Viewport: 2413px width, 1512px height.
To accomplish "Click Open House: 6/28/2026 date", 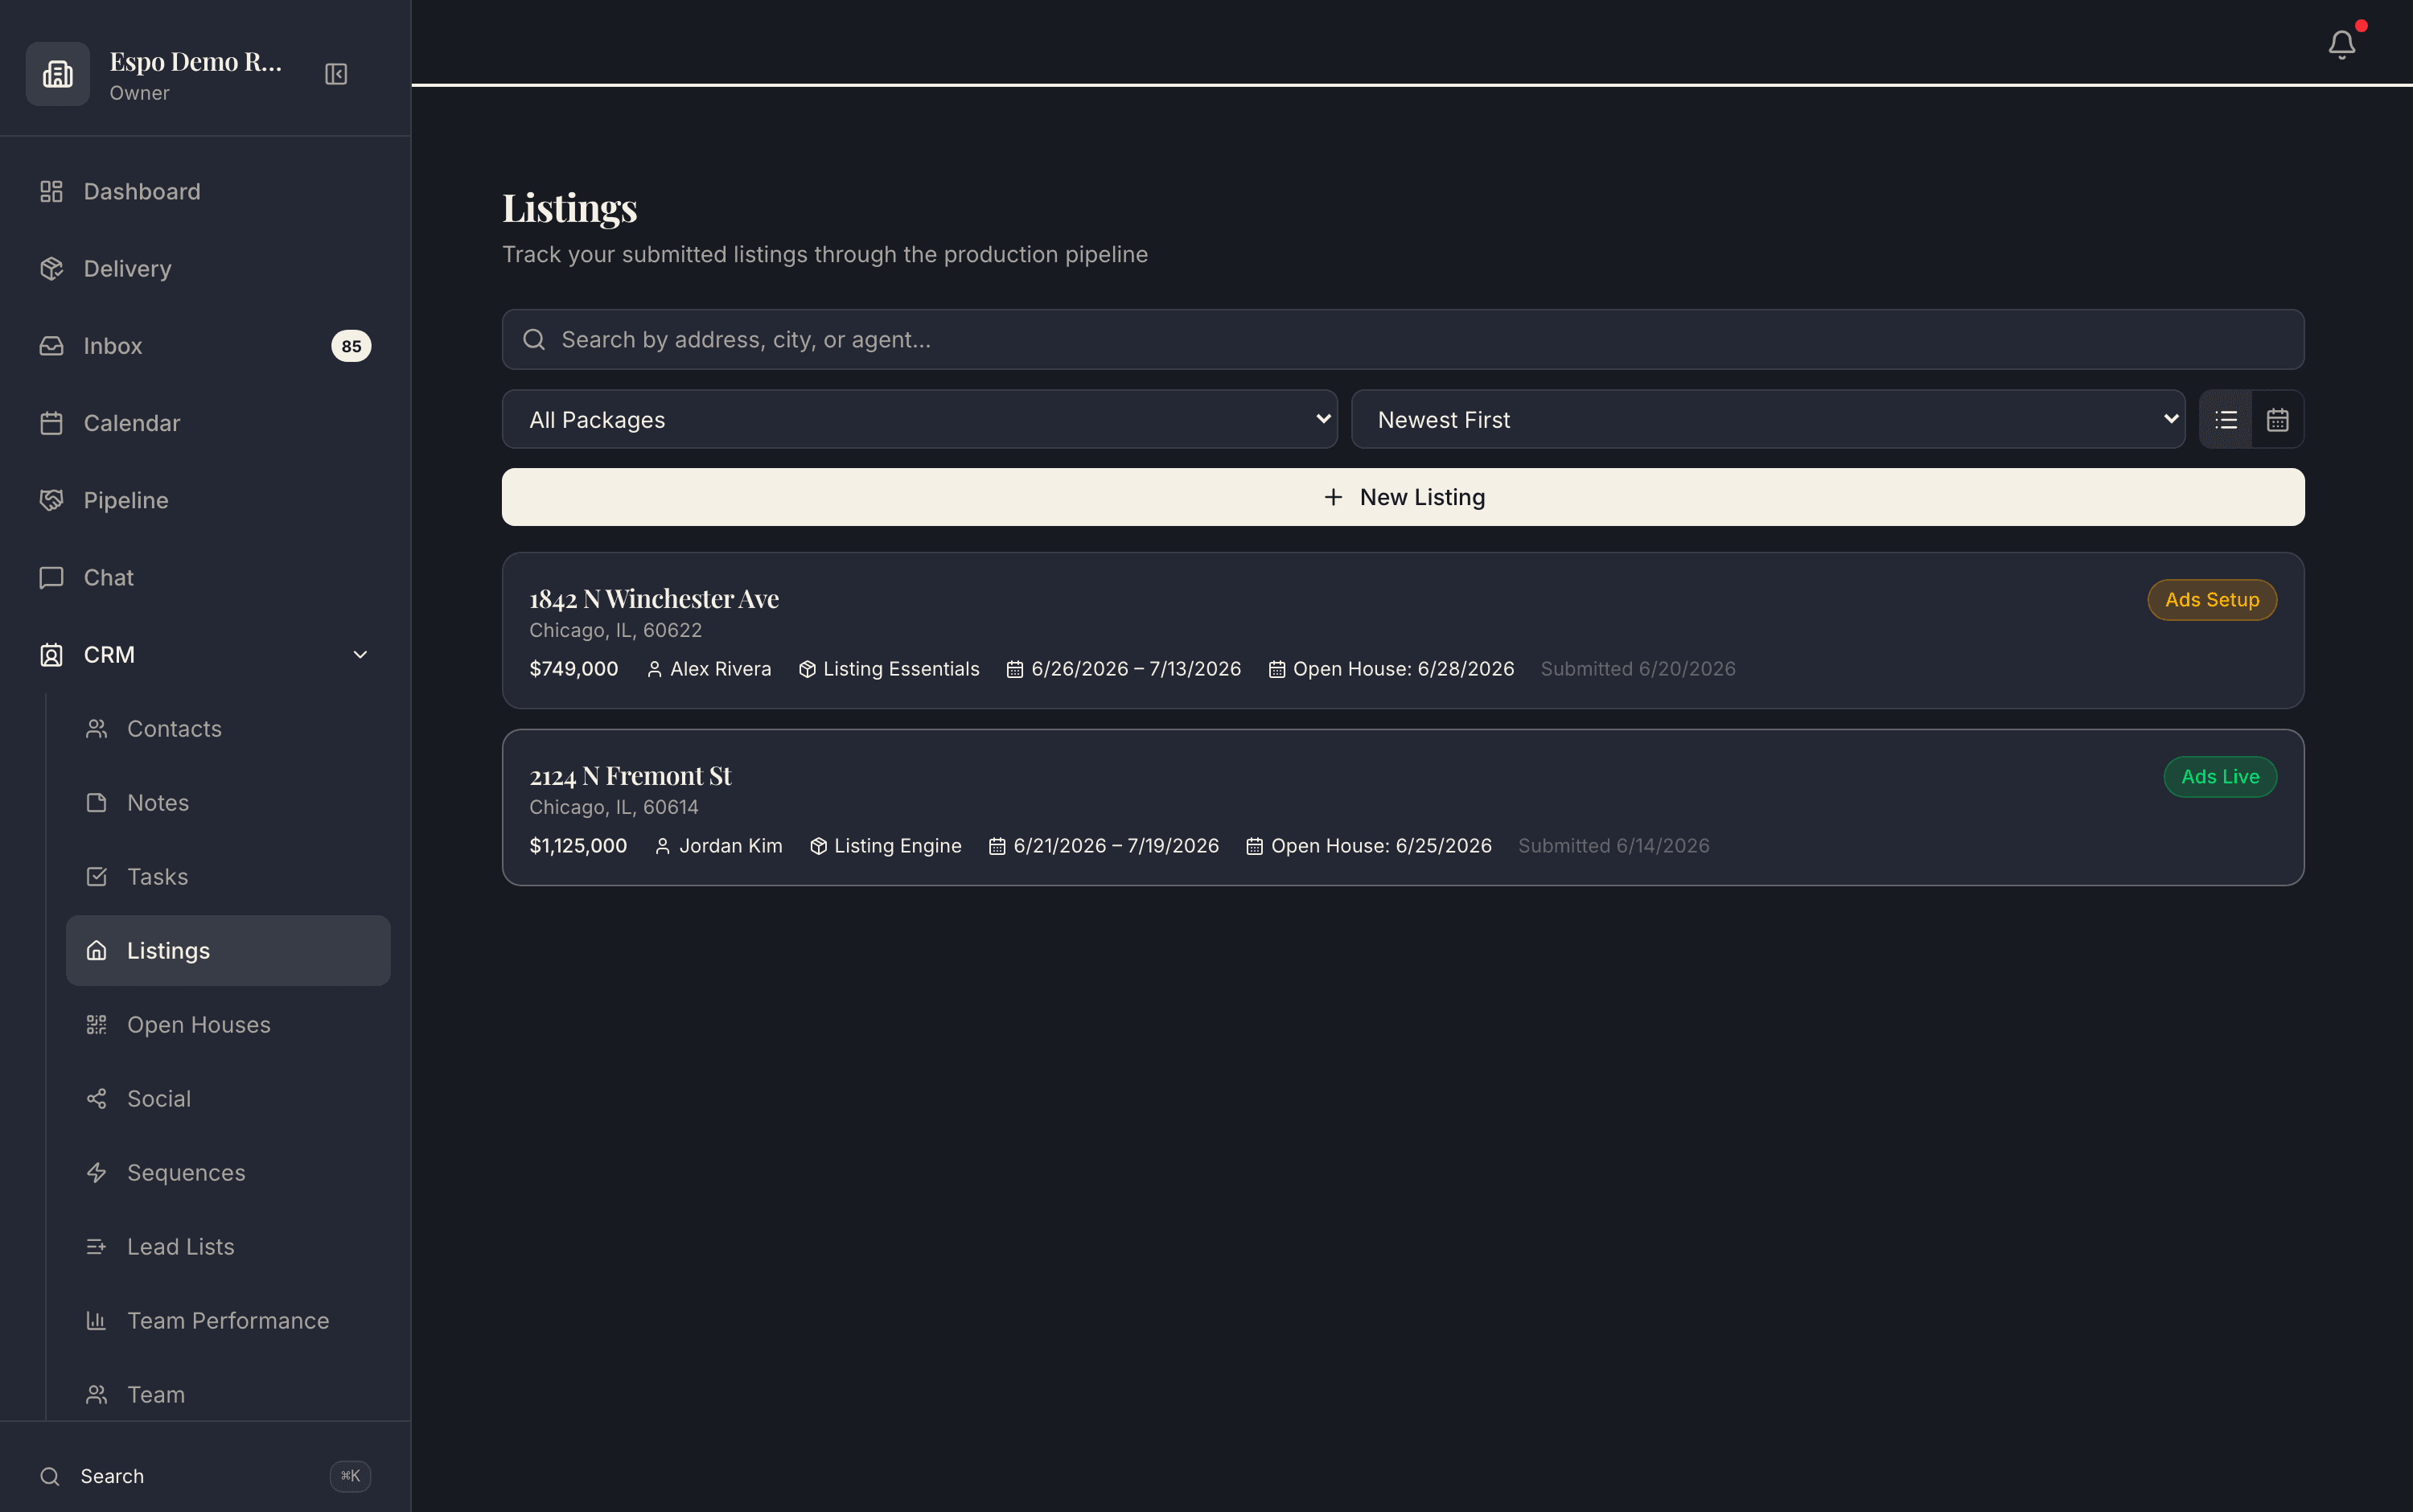I will (x=1403, y=669).
